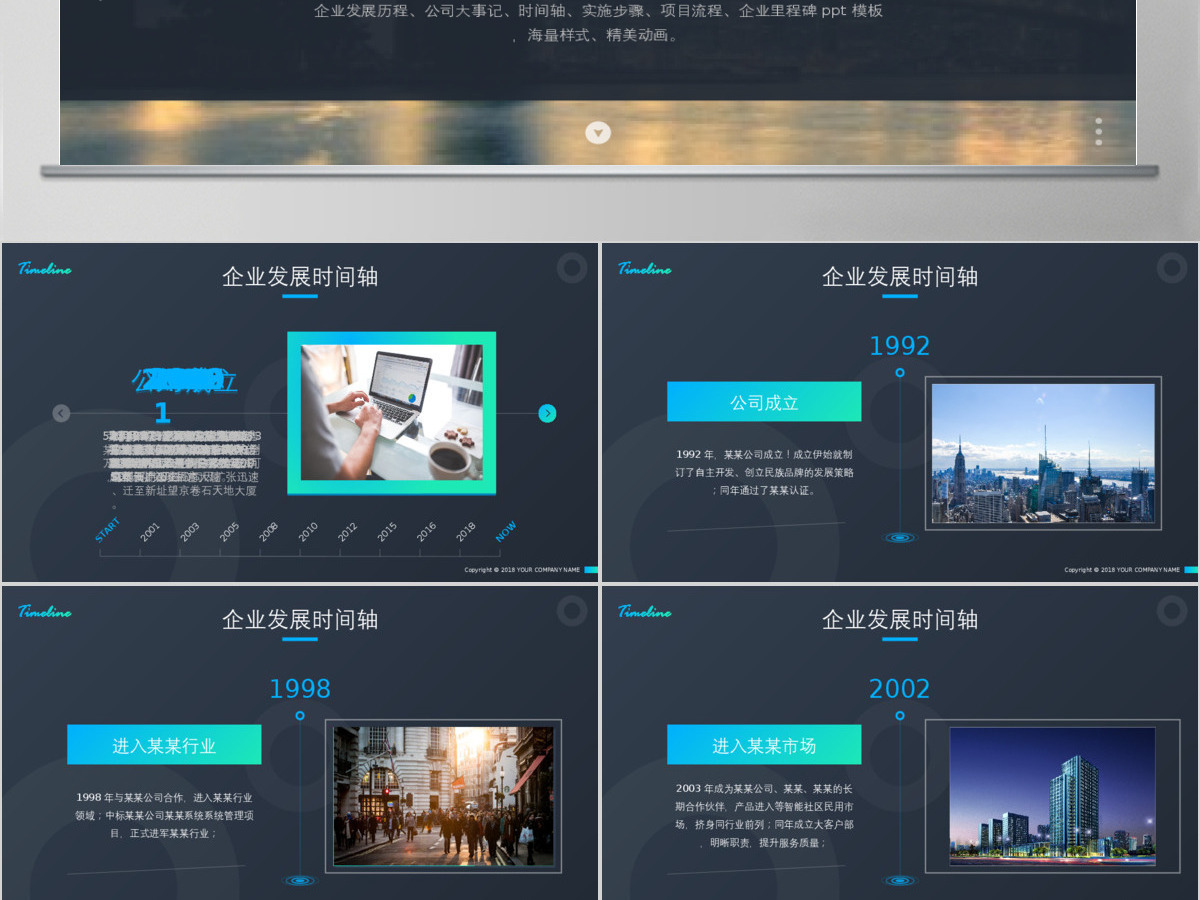Click the cyan right arrow beside the laptop photo
Viewport: 1200px width, 900px height.
pos(547,413)
